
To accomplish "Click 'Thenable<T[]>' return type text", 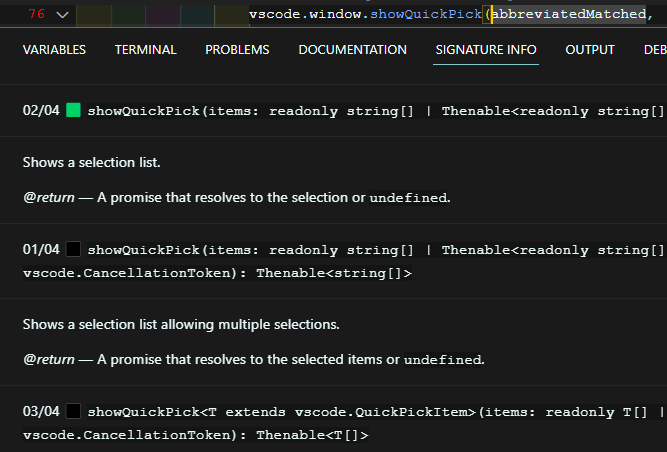I will coord(312,435).
